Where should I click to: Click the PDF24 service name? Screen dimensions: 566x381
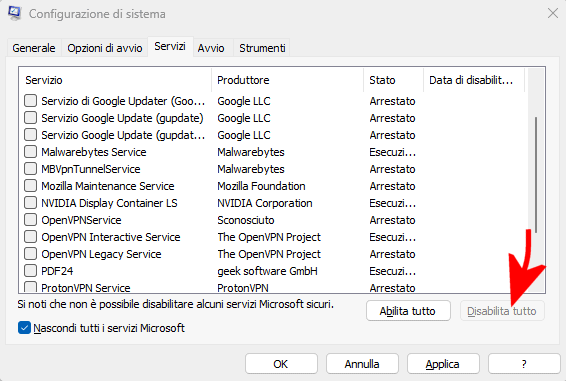[57, 271]
